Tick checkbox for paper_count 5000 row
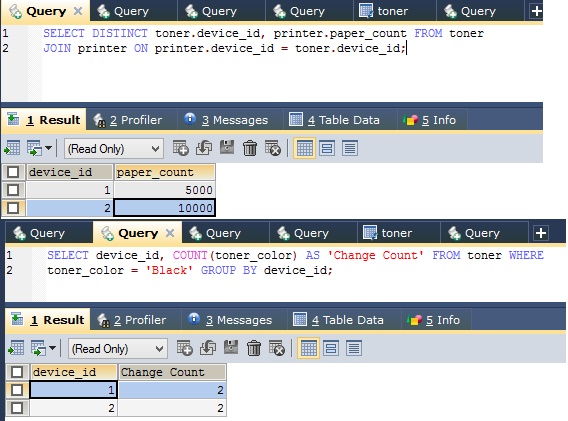This screenshot has height=421, width=568. (13, 190)
